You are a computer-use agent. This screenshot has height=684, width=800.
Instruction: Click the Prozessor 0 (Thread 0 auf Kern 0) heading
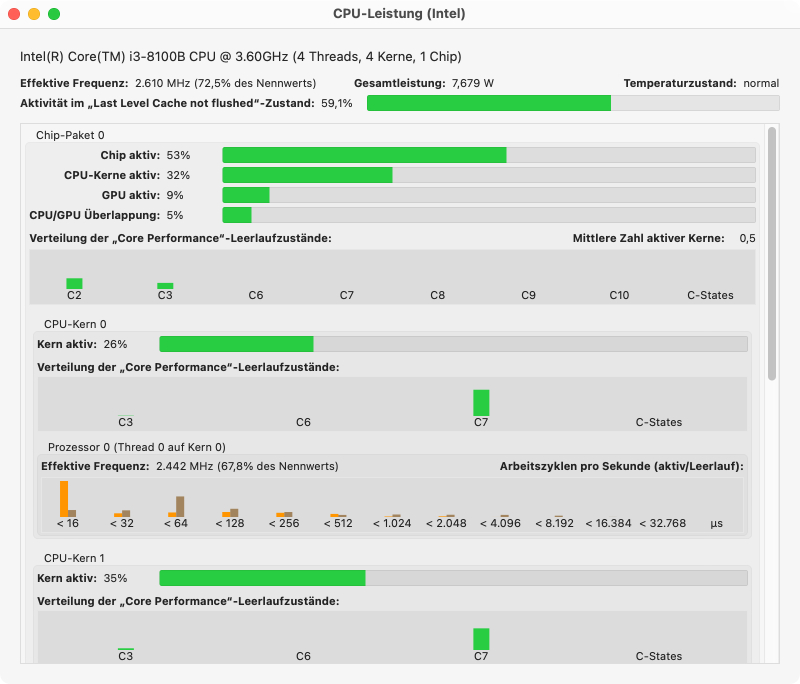tap(137, 447)
